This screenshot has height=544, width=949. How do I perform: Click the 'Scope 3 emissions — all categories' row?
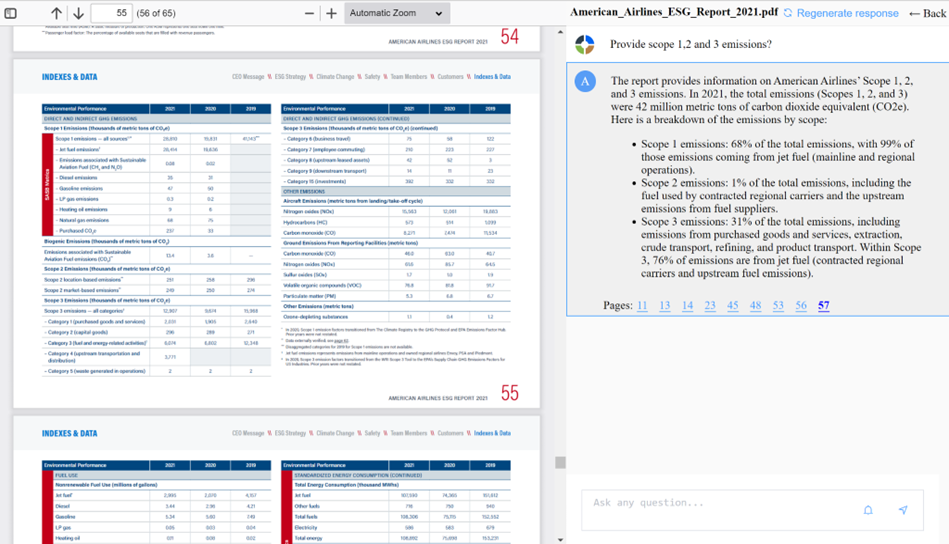click(156, 311)
